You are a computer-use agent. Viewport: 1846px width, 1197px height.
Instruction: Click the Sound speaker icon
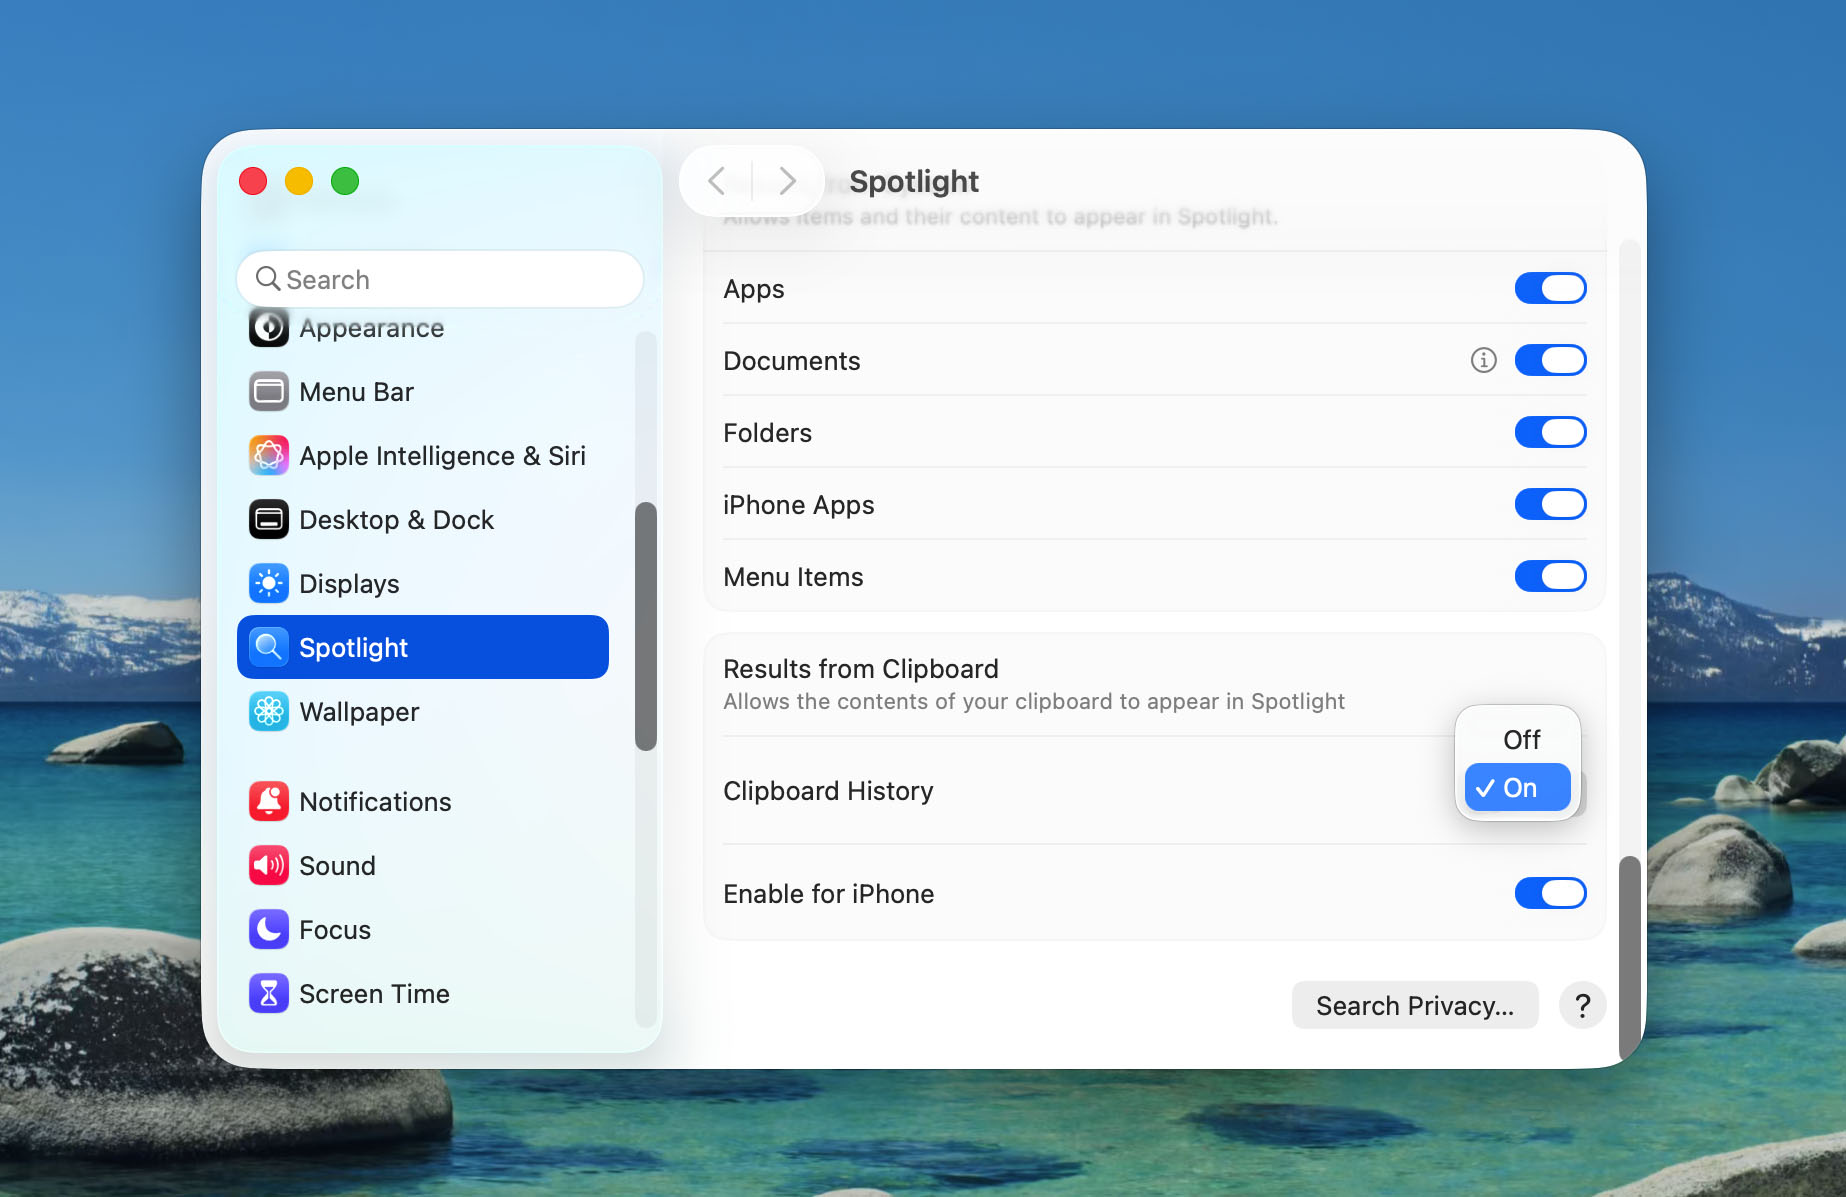[x=269, y=865]
